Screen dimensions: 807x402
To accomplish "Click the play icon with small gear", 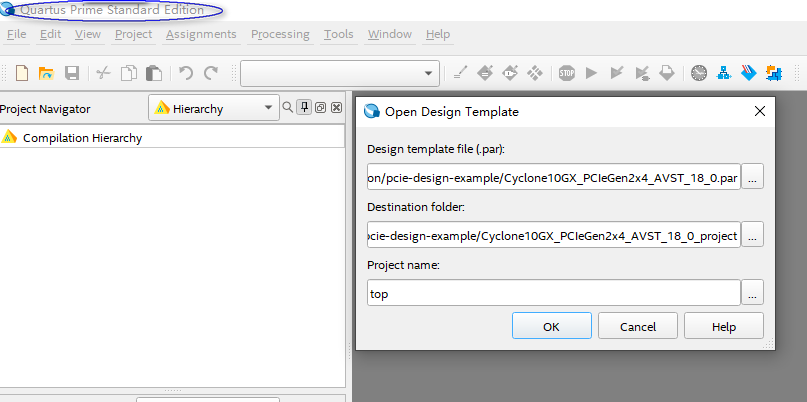I will [642, 73].
